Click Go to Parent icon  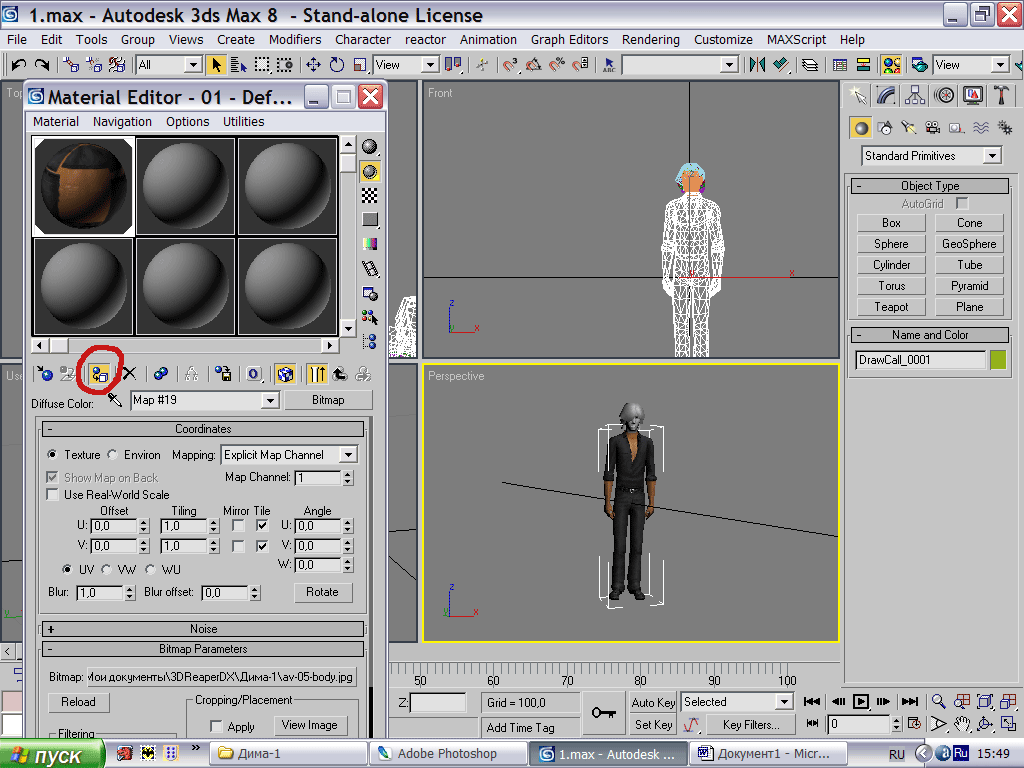(x=340, y=374)
